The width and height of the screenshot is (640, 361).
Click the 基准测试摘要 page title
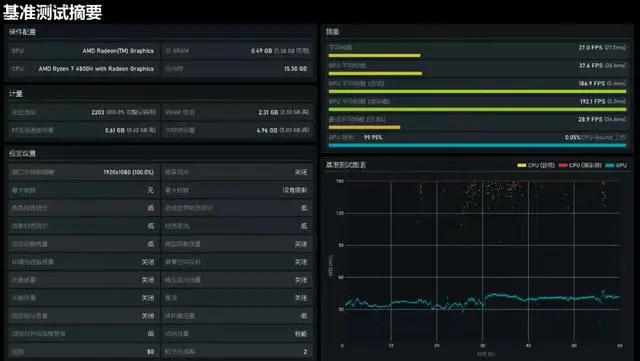click(x=52, y=12)
